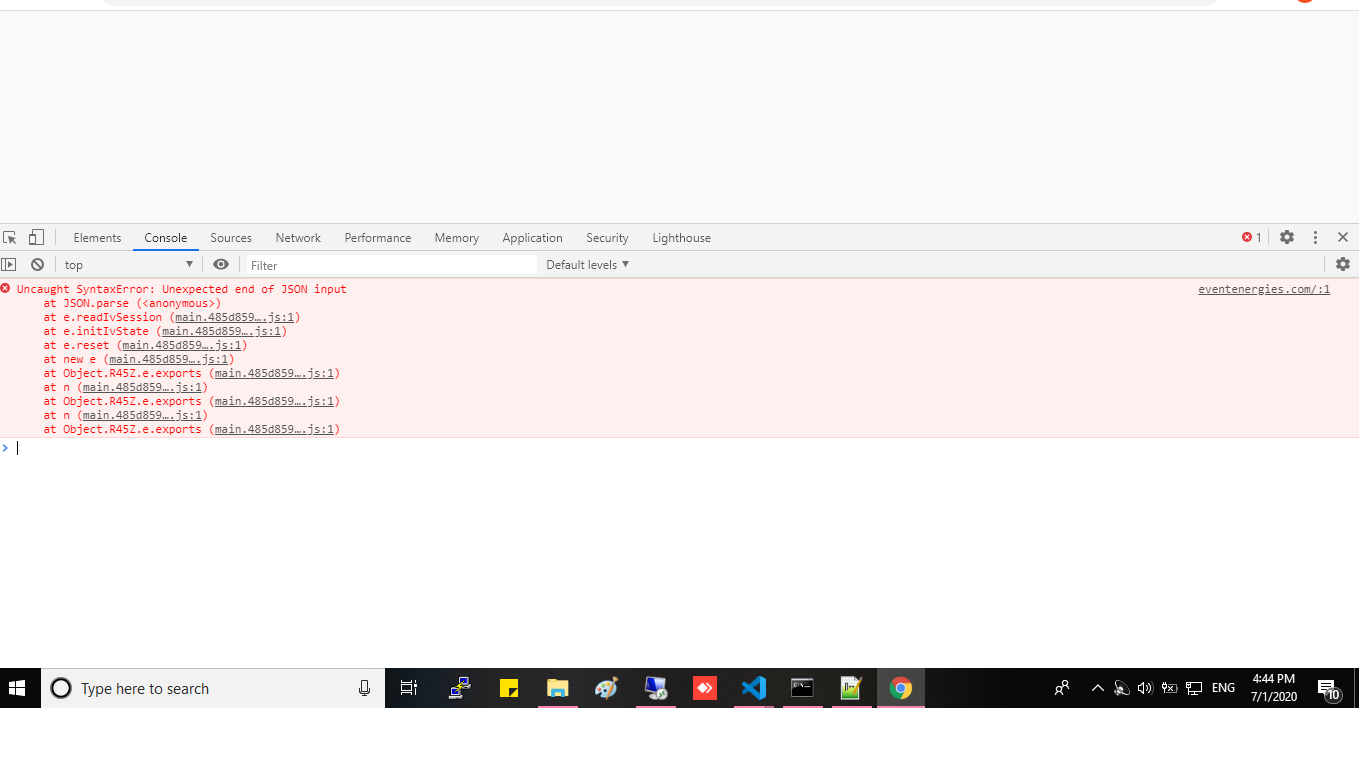The width and height of the screenshot is (1366, 768).
Task: Open DevTools settings gear
Action: 1287,238
